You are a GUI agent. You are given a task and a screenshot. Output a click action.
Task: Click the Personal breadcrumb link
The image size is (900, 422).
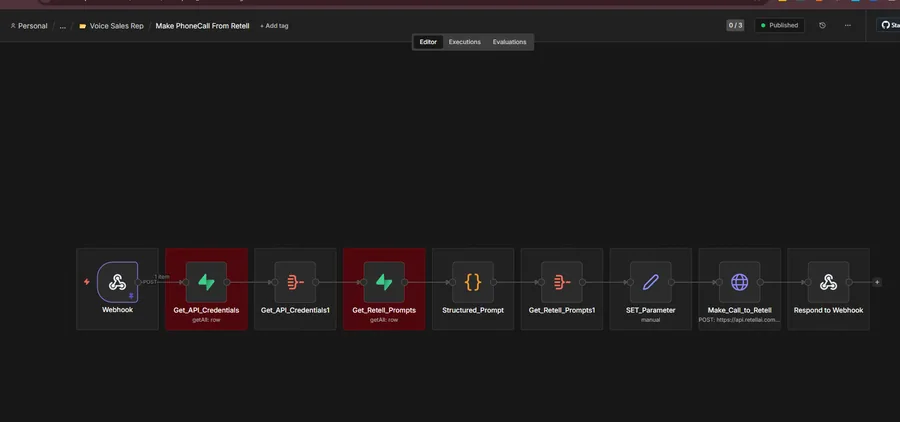pos(33,26)
